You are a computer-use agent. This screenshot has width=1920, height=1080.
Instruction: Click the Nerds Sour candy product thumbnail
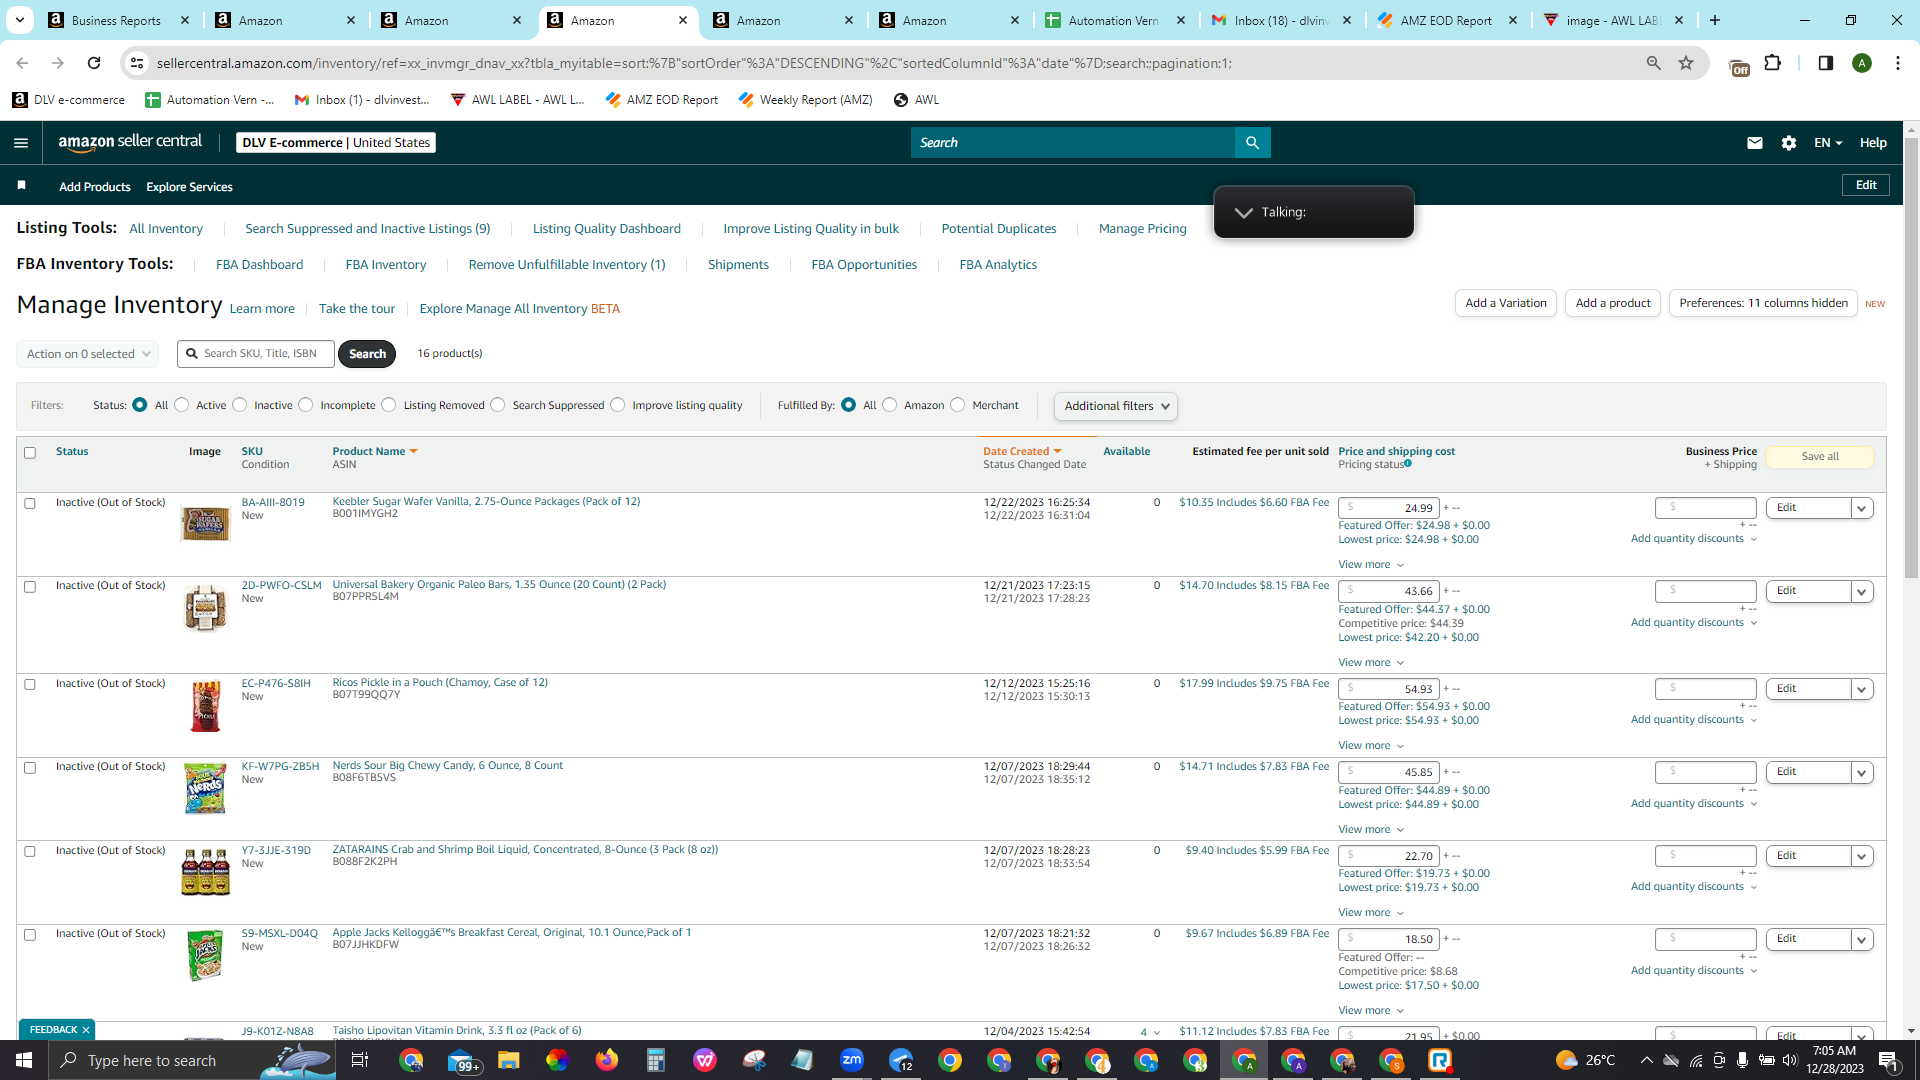(x=205, y=788)
